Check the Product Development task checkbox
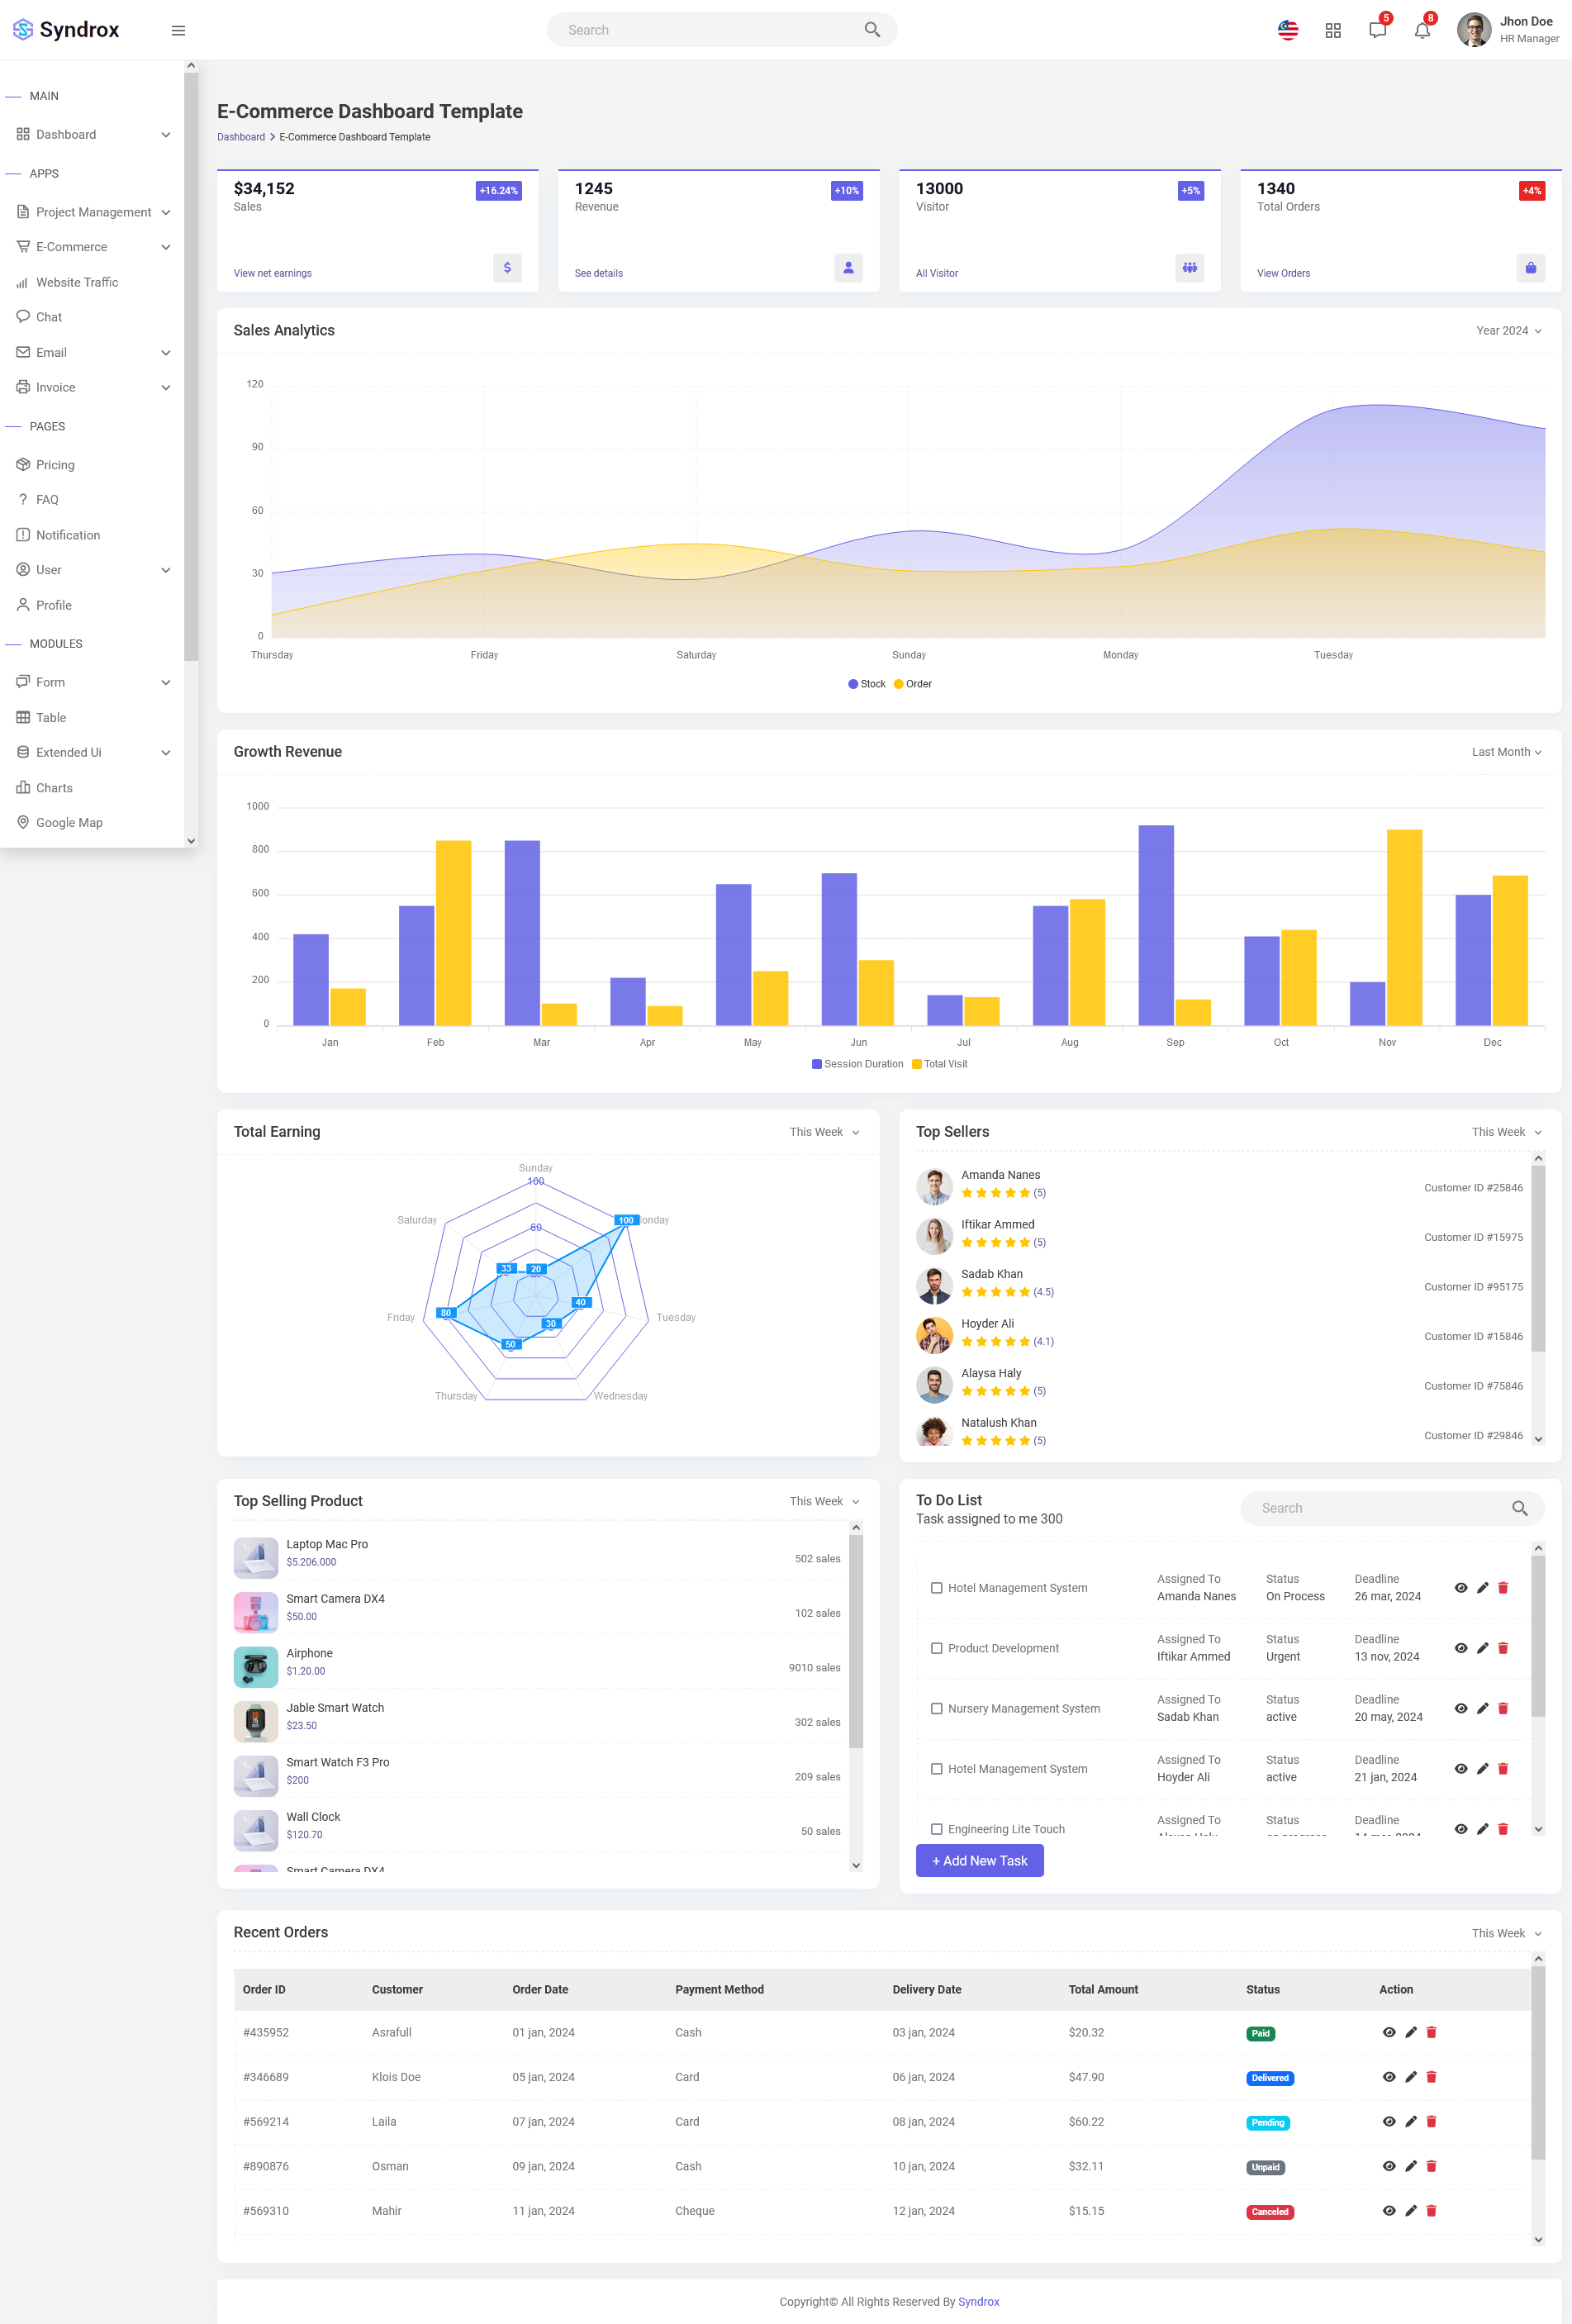This screenshot has height=2324, width=1572. (x=937, y=1648)
